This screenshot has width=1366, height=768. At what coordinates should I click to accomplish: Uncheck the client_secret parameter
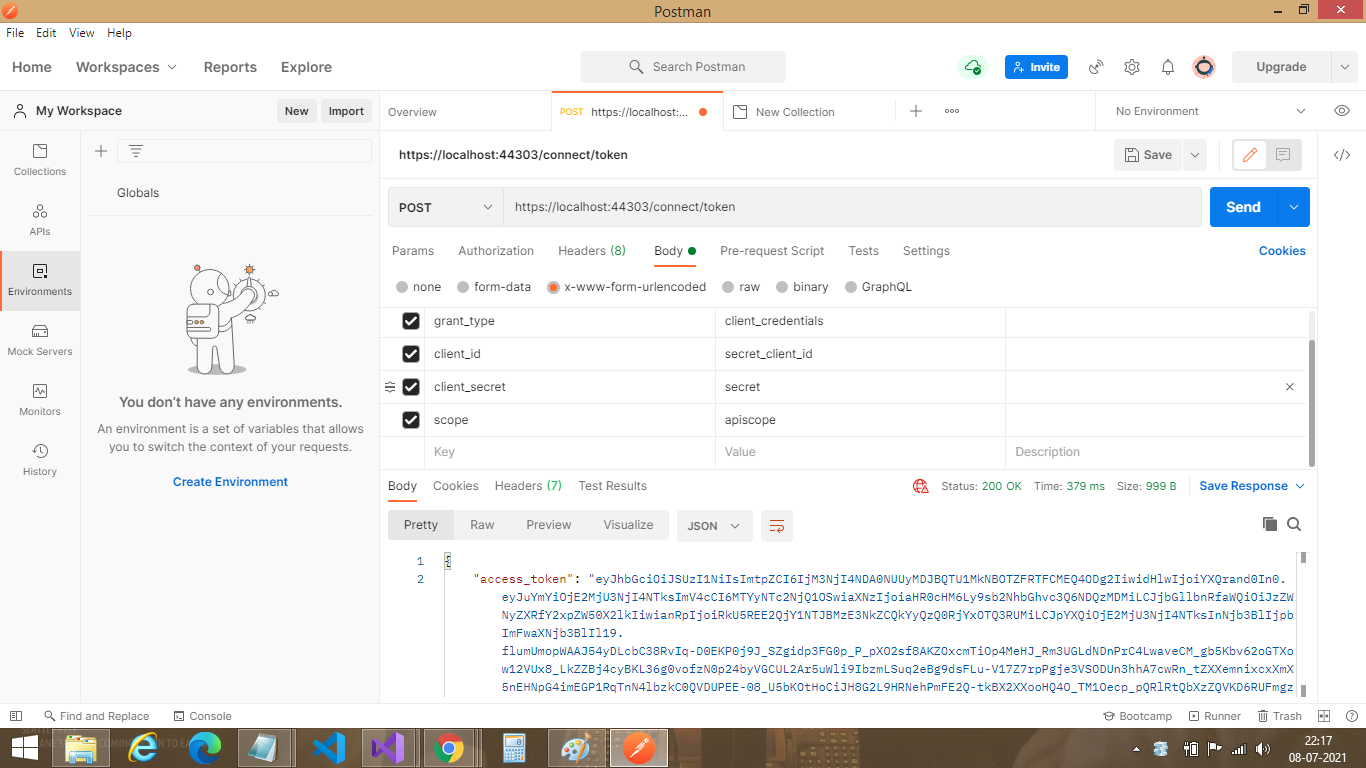tap(410, 387)
